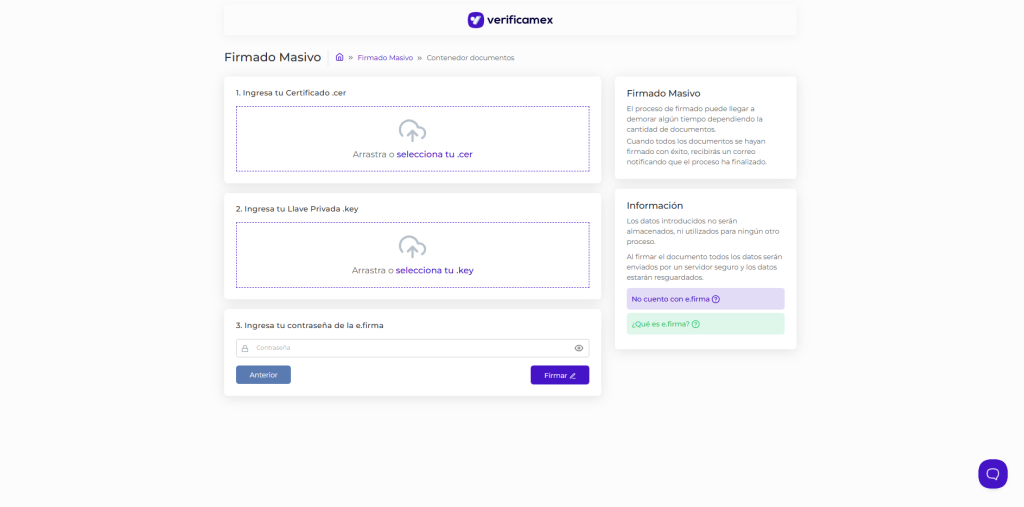1024x507 pixels.
Task: Open the chat support widget
Action: [x=992, y=473]
